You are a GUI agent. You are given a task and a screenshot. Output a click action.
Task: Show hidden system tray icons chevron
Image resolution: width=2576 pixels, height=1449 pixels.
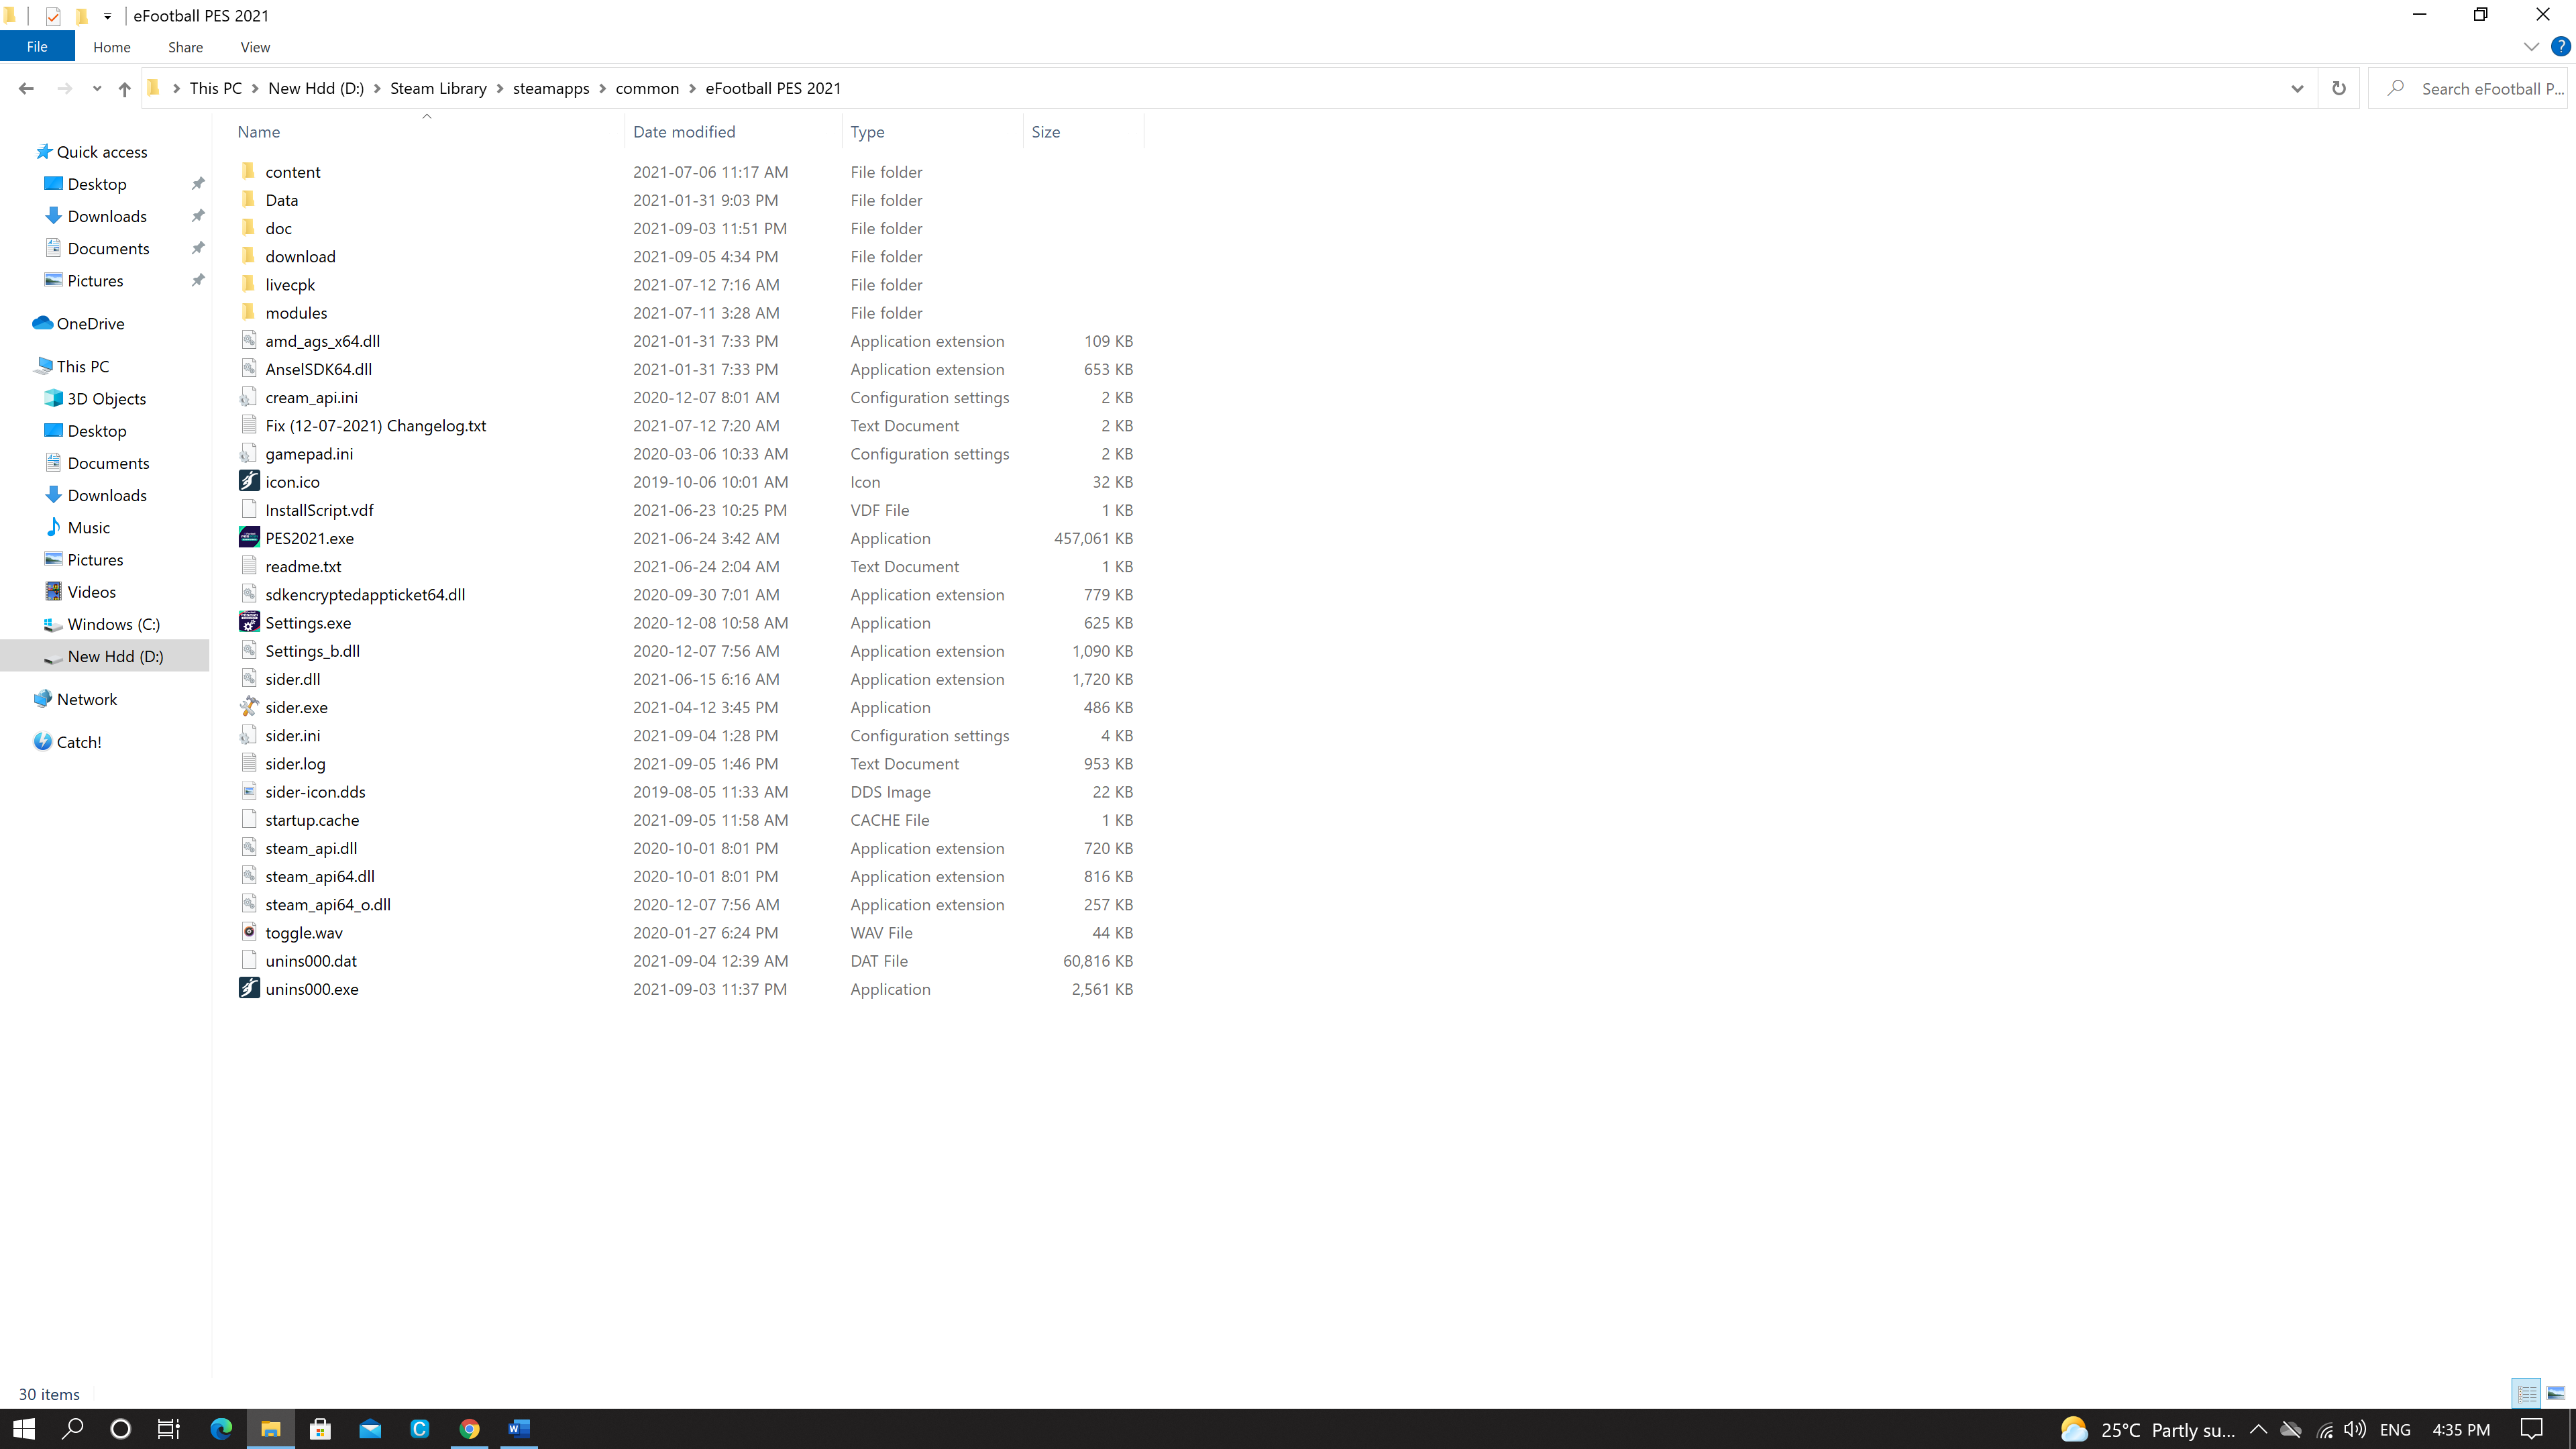click(2258, 1429)
